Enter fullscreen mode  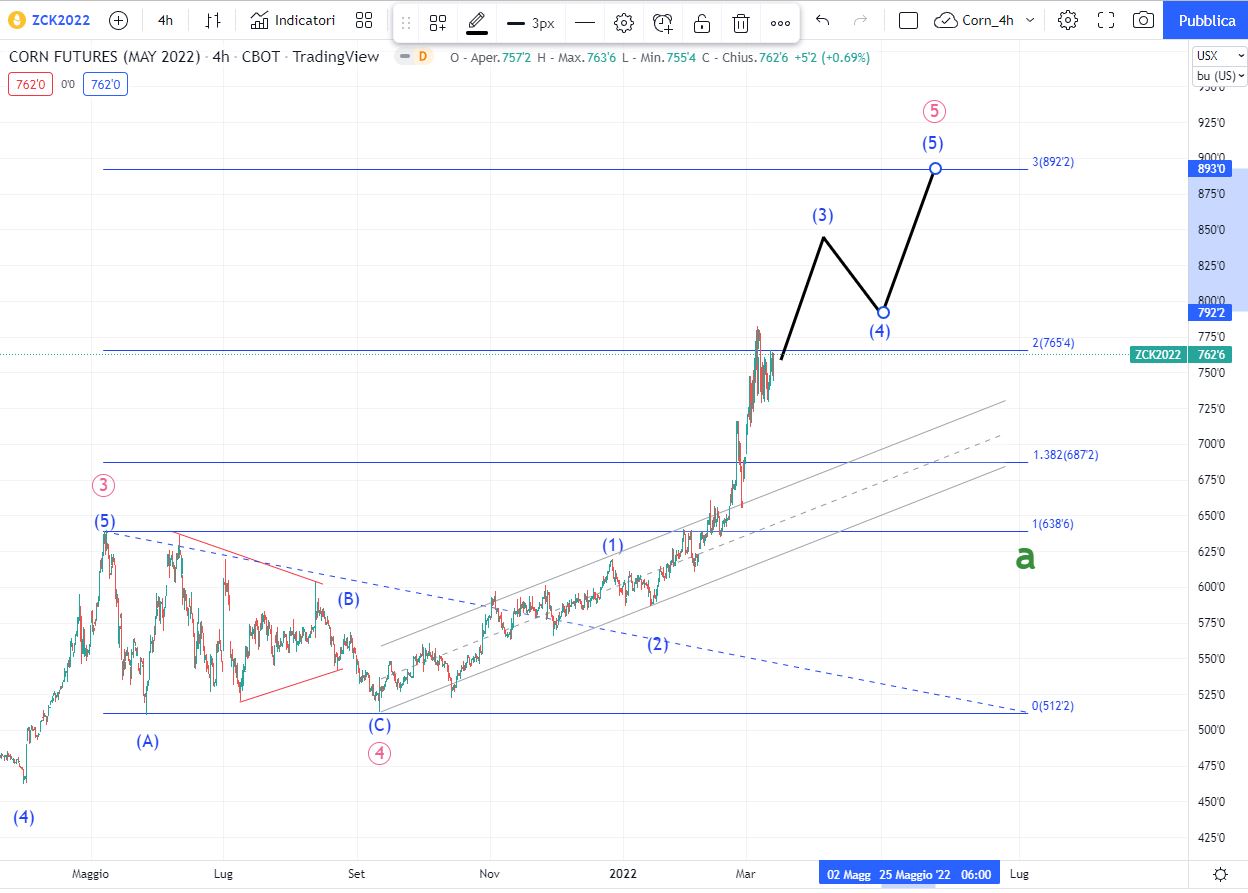point(1106,20)
